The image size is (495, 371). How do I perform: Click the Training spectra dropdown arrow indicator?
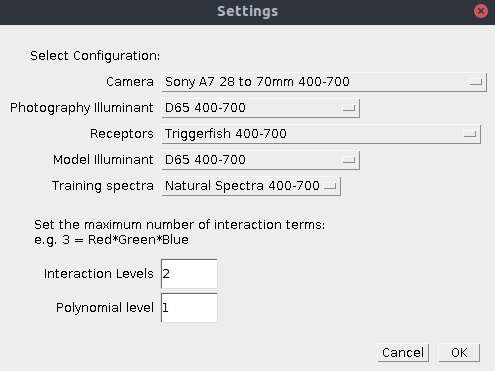tap(330, 186)
